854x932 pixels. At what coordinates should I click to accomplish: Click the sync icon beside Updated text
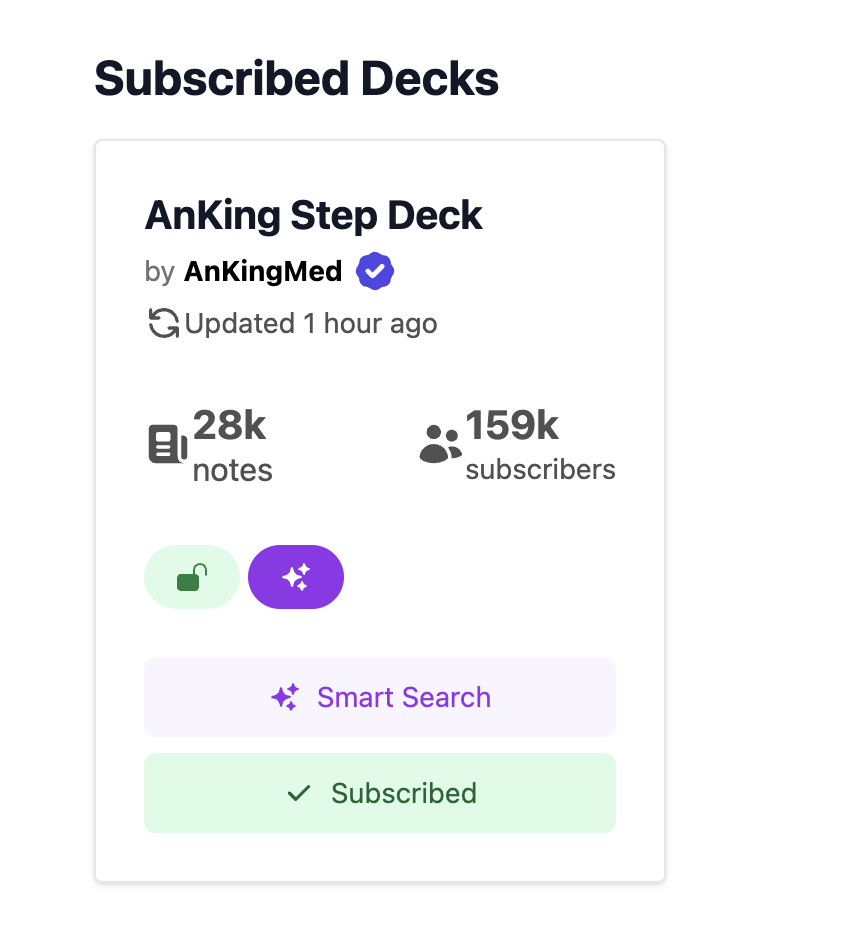pyautogui.click(x=163, y=324)
